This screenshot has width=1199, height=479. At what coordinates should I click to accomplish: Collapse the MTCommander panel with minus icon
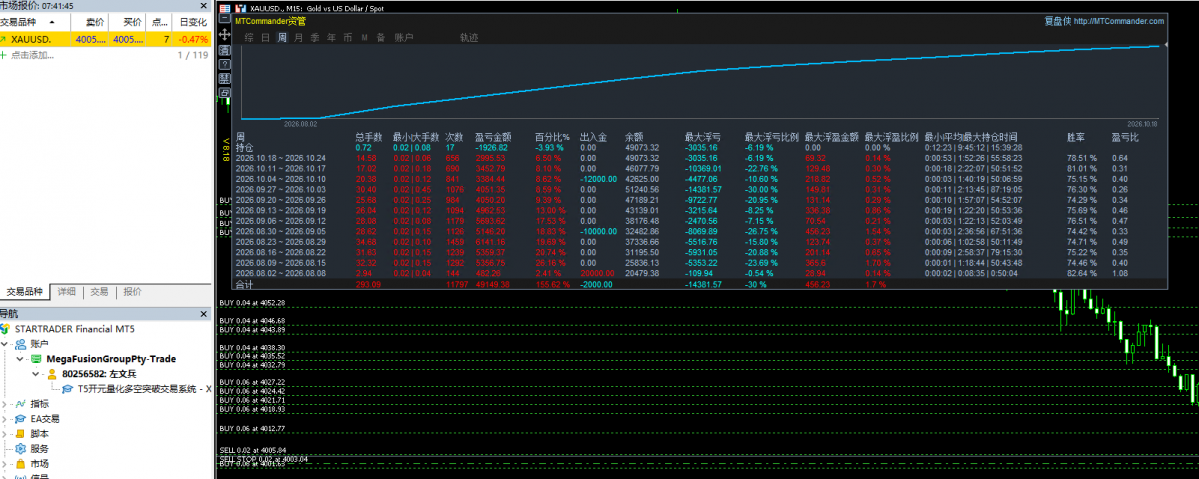pyautogui.click(x=225, y=18)
